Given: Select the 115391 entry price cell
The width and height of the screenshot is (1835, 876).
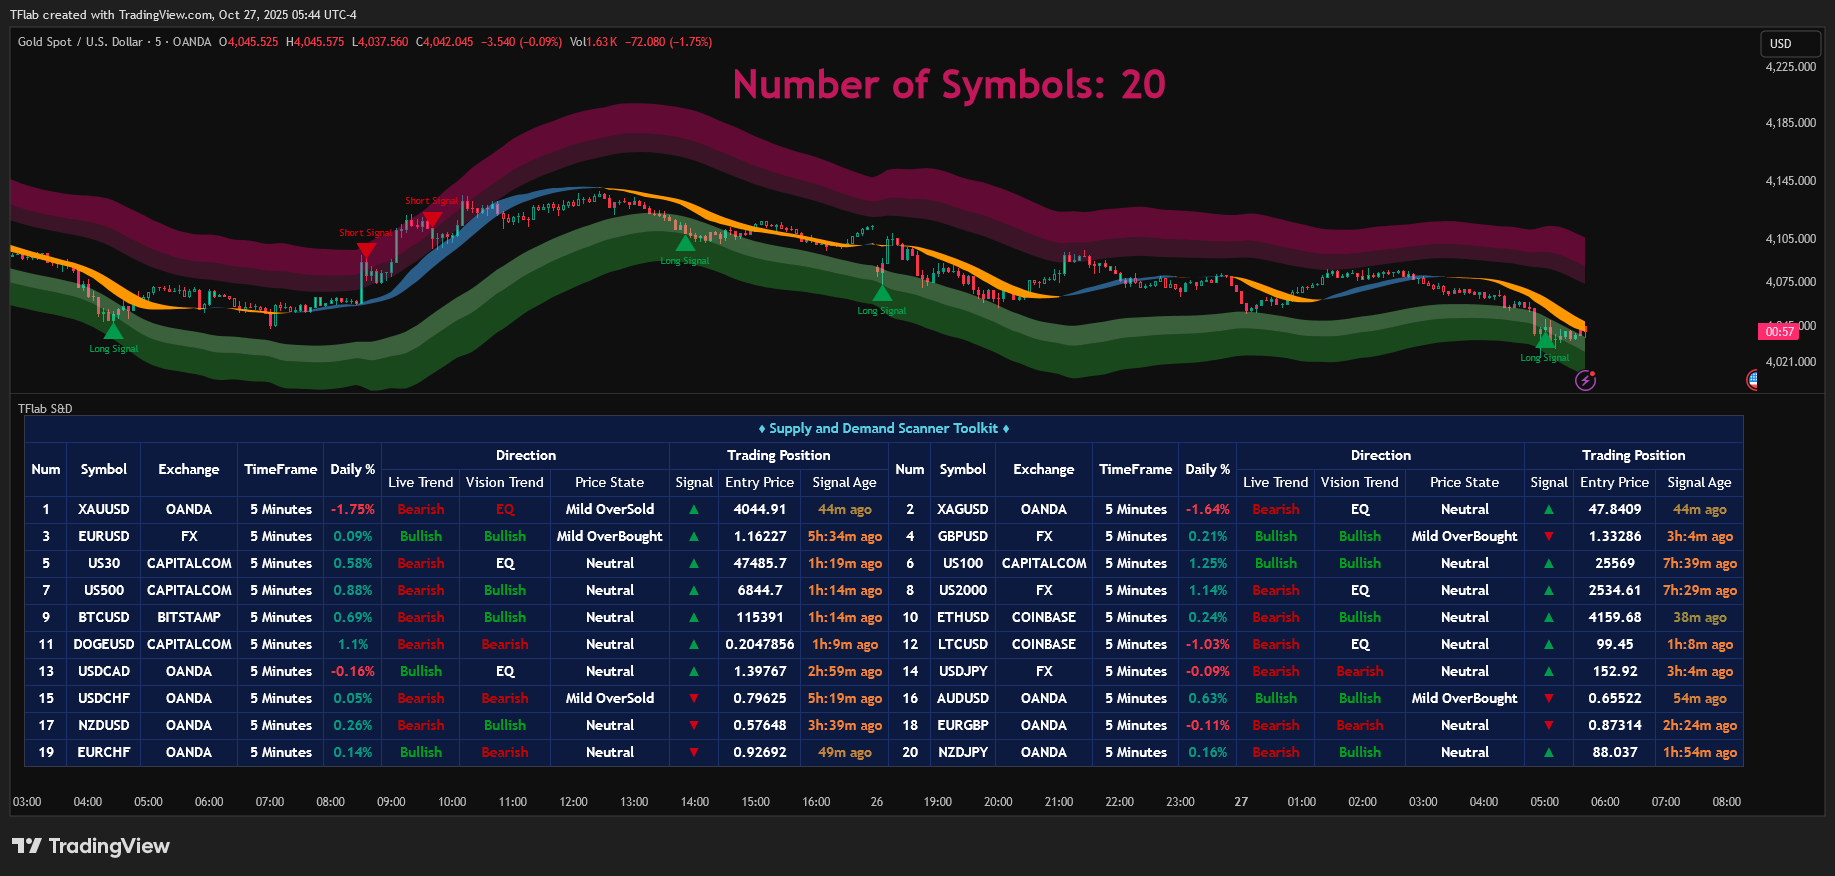Looking at the screenshot, I should [x=760, y=617].
